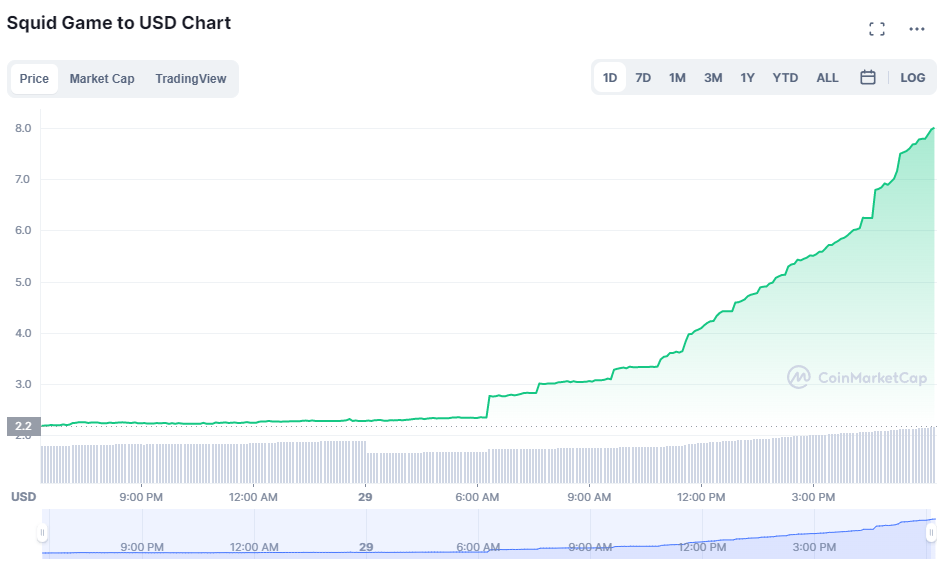Screen dimensions: 938x569
Task: Select the ALL time range
Action: click(x=827, y=78)
